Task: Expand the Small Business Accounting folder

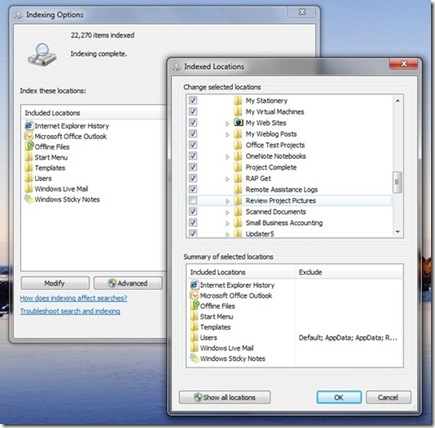Action: 227,223
